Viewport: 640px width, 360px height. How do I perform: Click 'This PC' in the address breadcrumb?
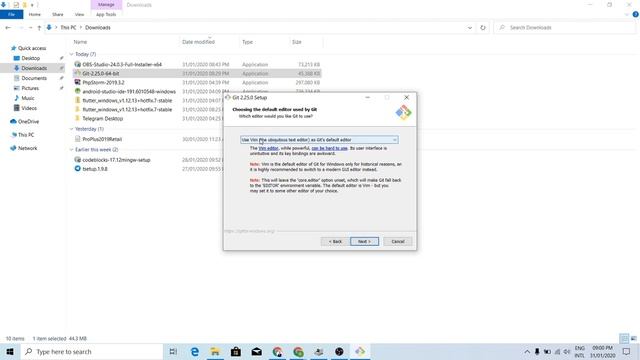[68, 27]
